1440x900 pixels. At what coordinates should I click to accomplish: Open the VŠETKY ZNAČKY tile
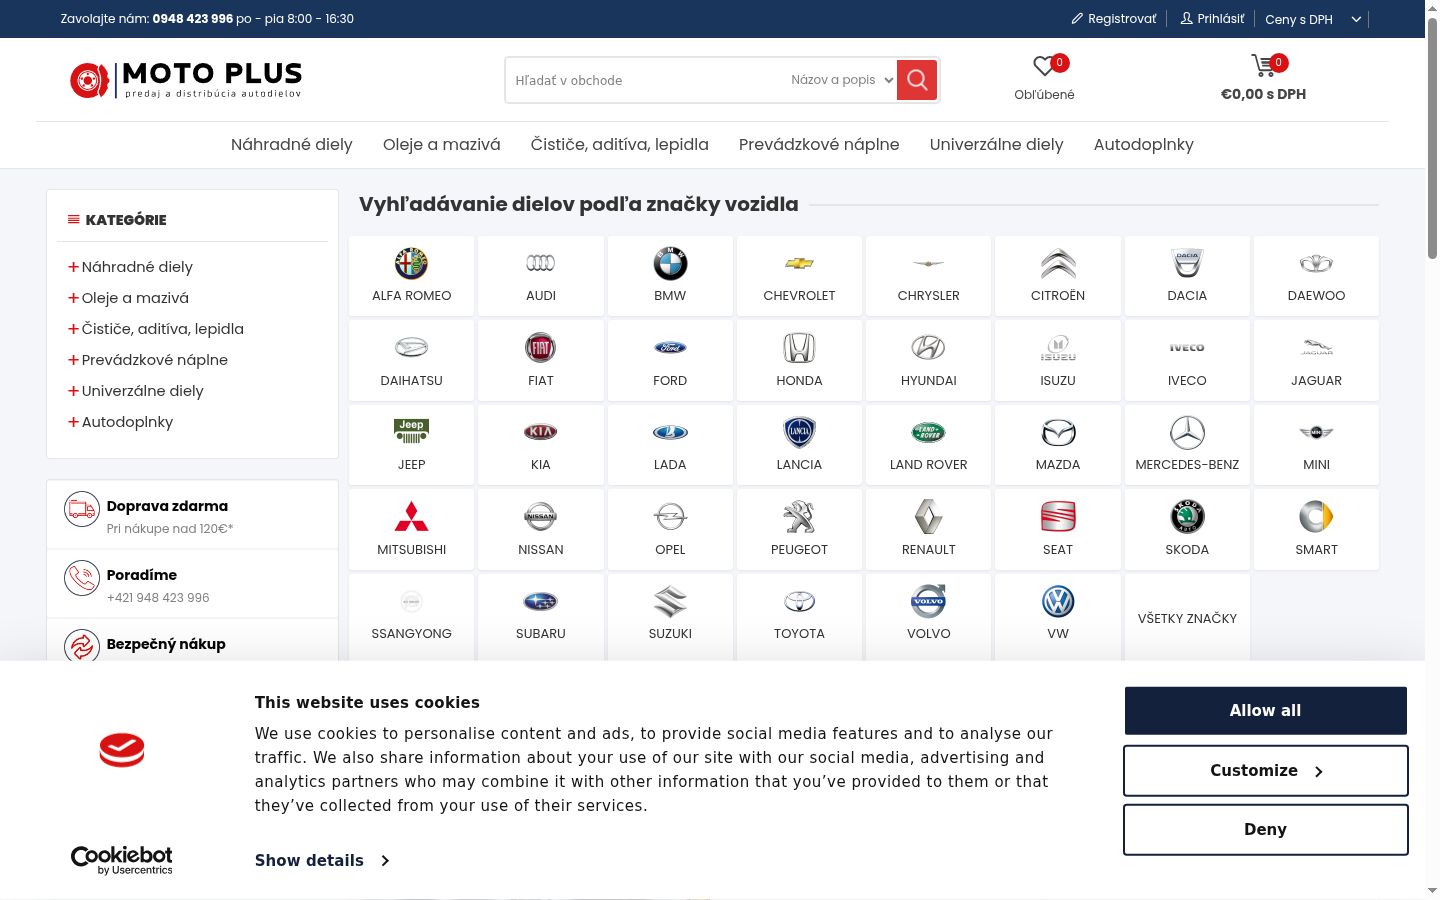pos(1187,618)
